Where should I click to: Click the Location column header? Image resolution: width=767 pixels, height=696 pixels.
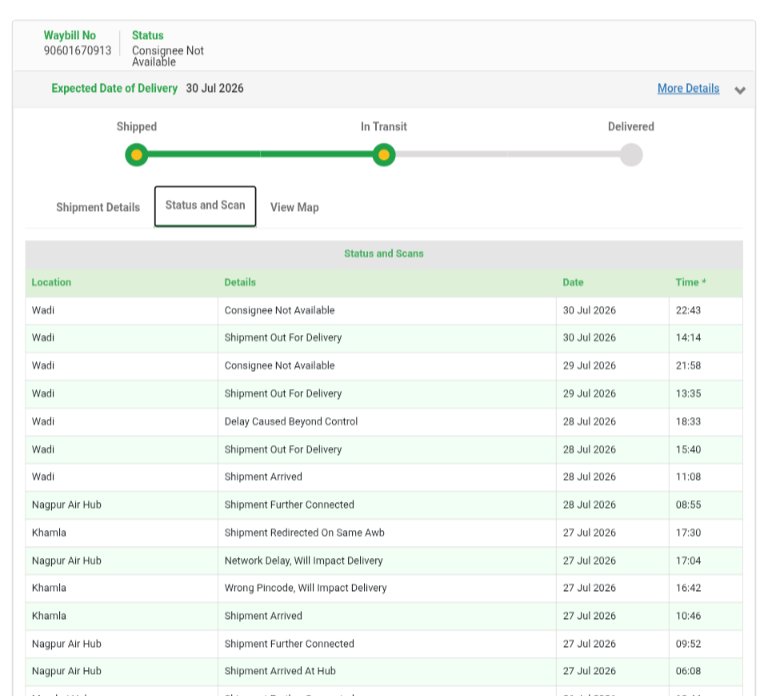51,282
